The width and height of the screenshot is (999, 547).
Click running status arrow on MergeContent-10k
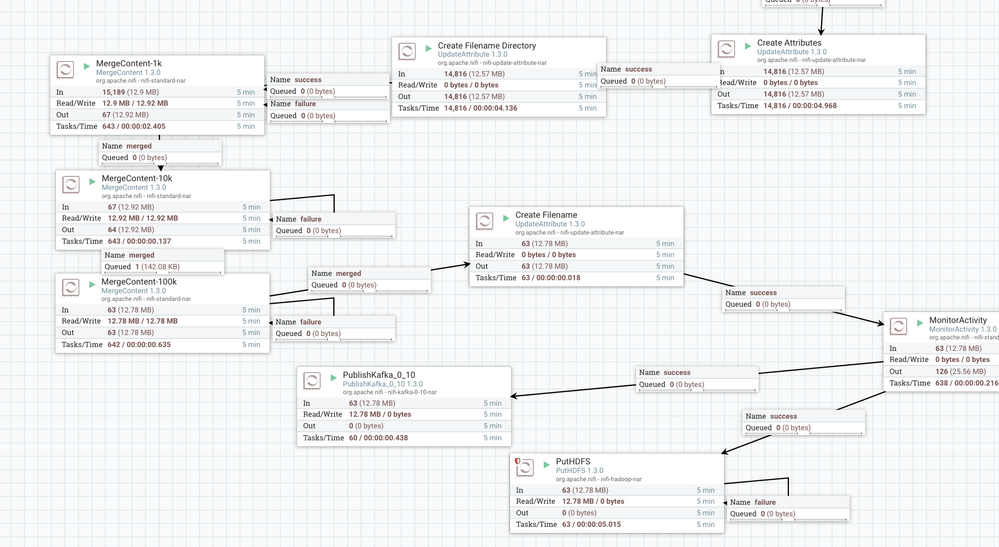point(92,181)
